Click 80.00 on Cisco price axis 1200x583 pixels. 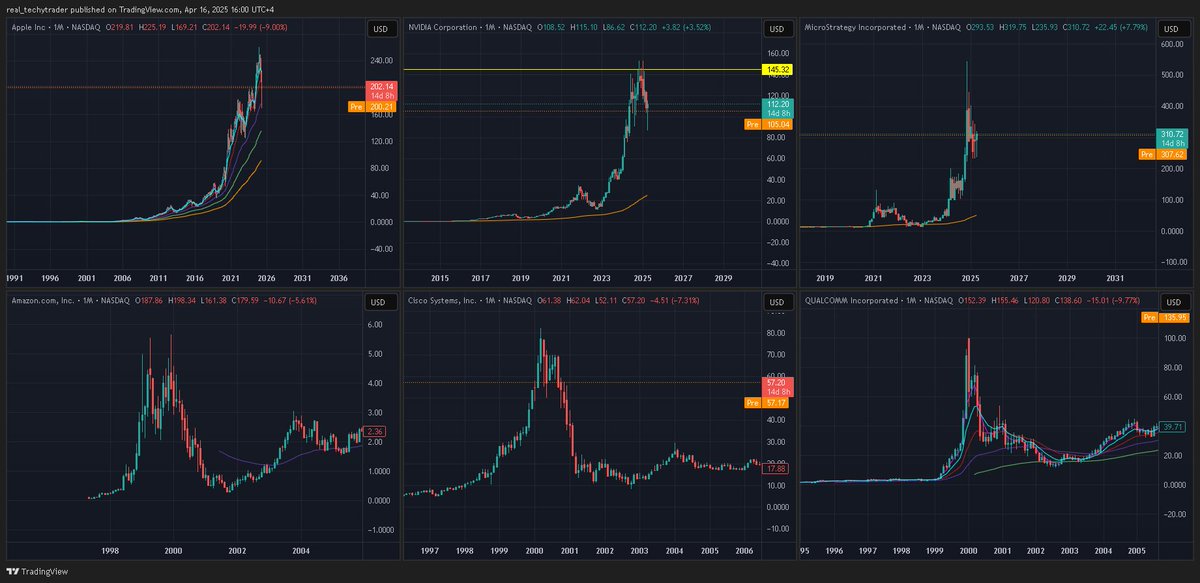[x=774, y=332]
